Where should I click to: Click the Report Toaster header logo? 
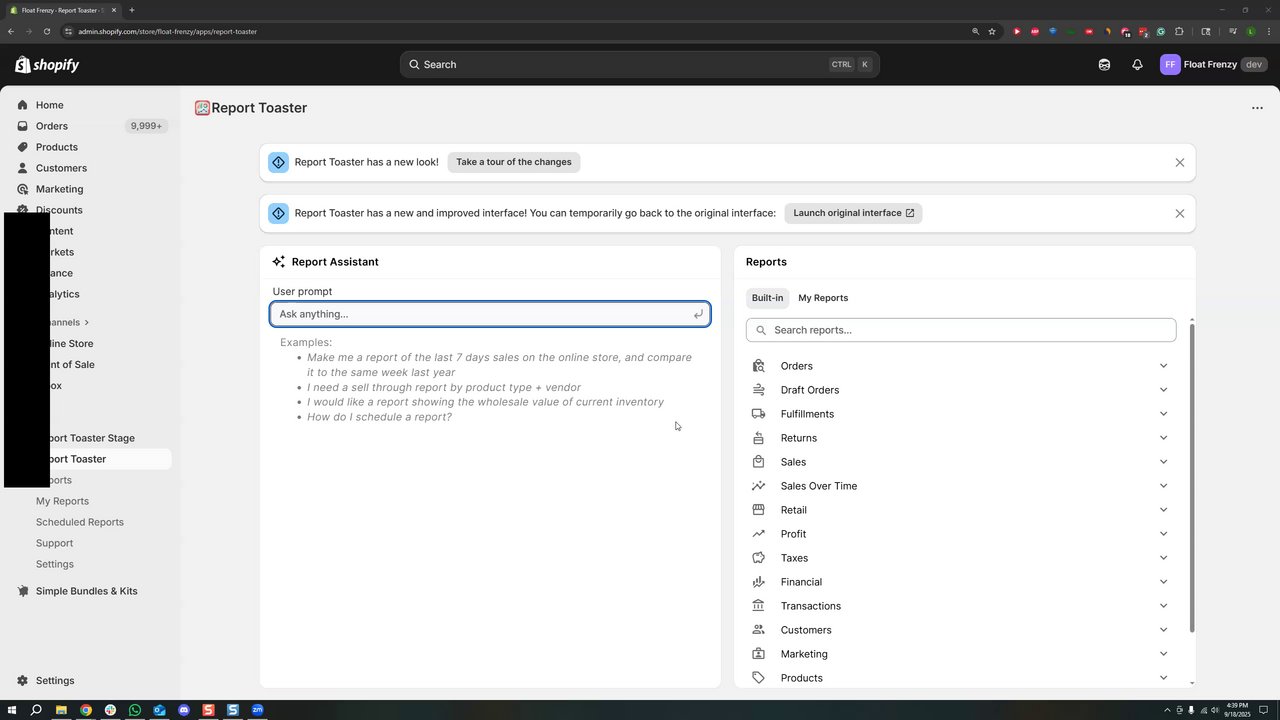click(x=202, y=108)
